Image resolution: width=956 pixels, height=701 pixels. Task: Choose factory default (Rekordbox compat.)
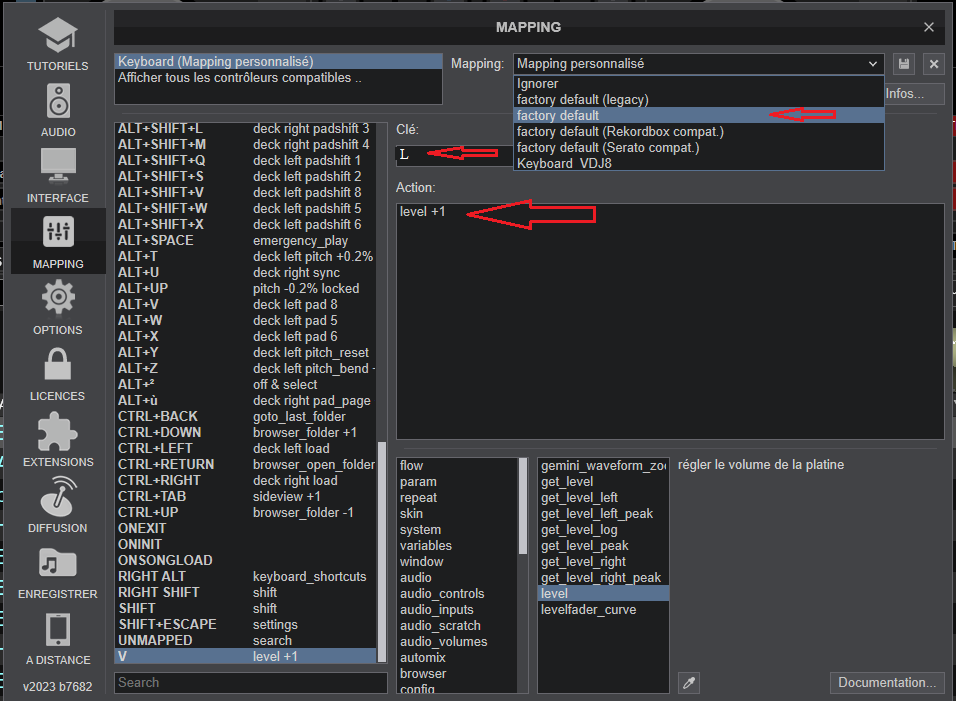699,132
